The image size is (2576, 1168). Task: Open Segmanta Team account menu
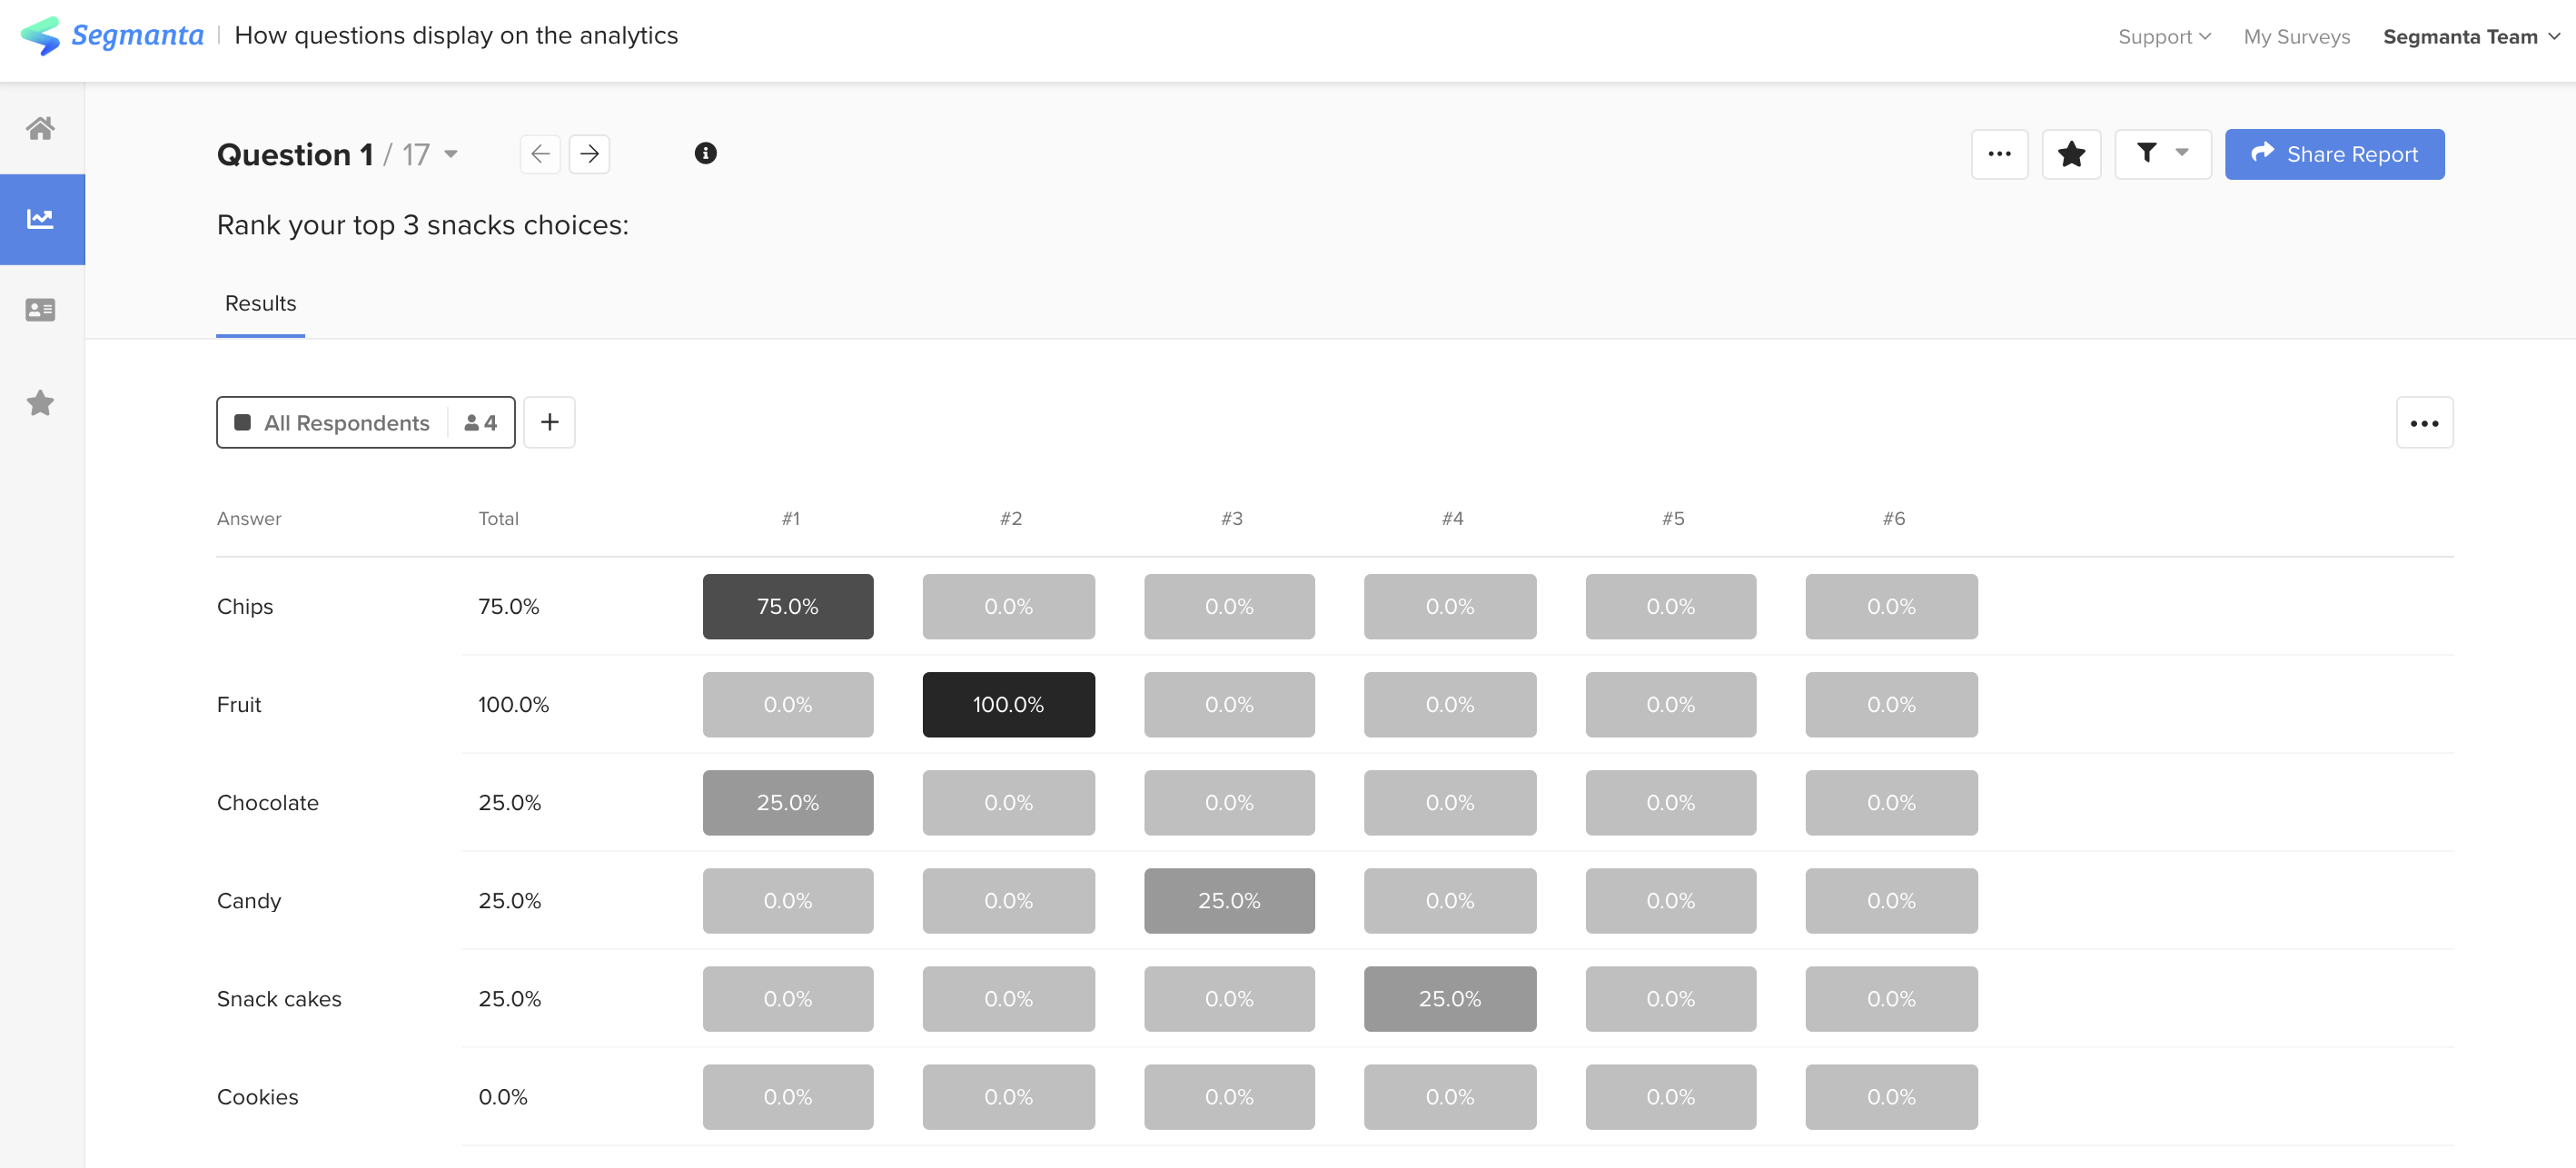(2470, 37)
